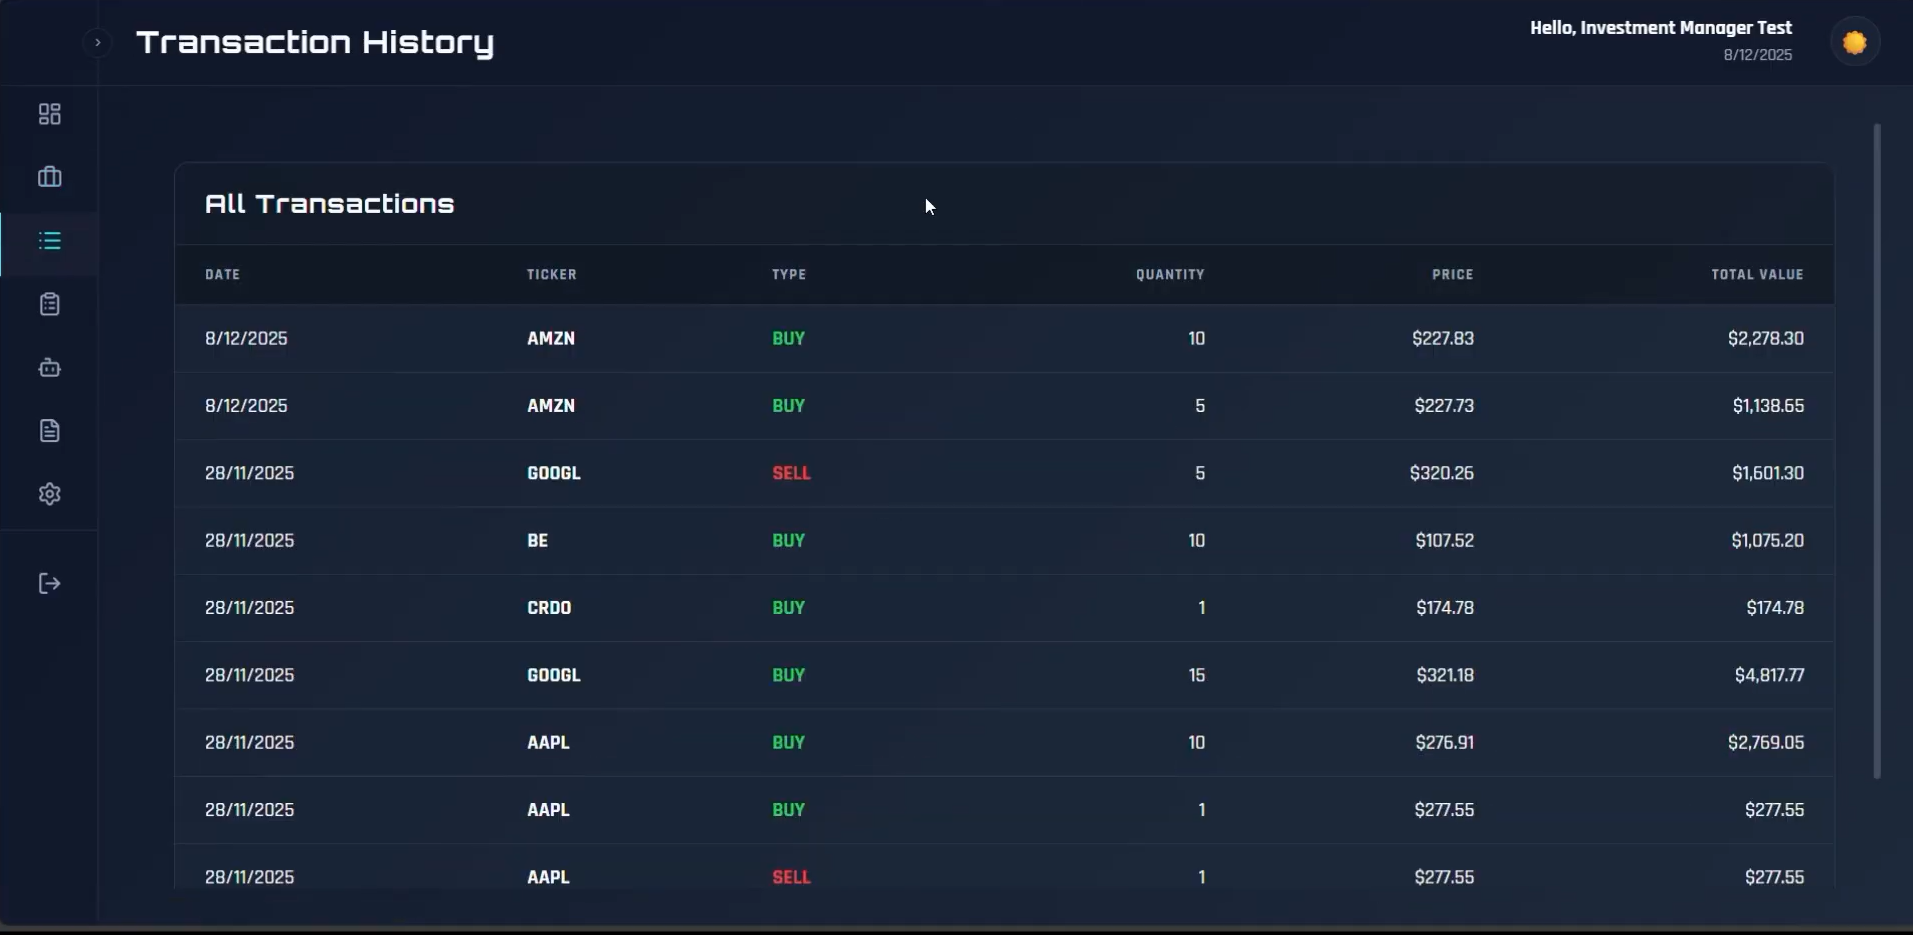The height and width of the screenshot is (935, 1913).
Task: Click the DATE column header
Action: (x=222, y=275)
